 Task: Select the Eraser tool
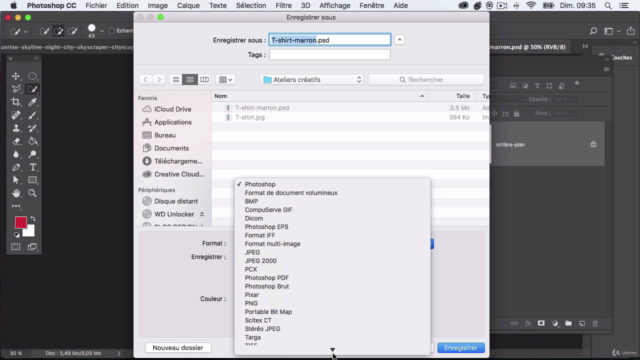pos(16,141)
